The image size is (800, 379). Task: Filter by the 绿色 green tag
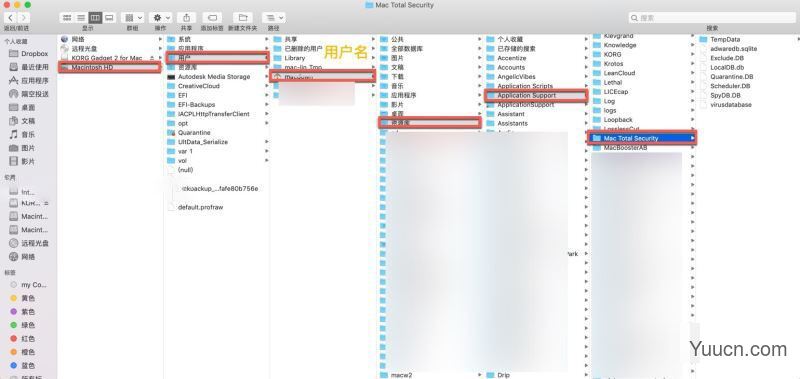point(23,325)
